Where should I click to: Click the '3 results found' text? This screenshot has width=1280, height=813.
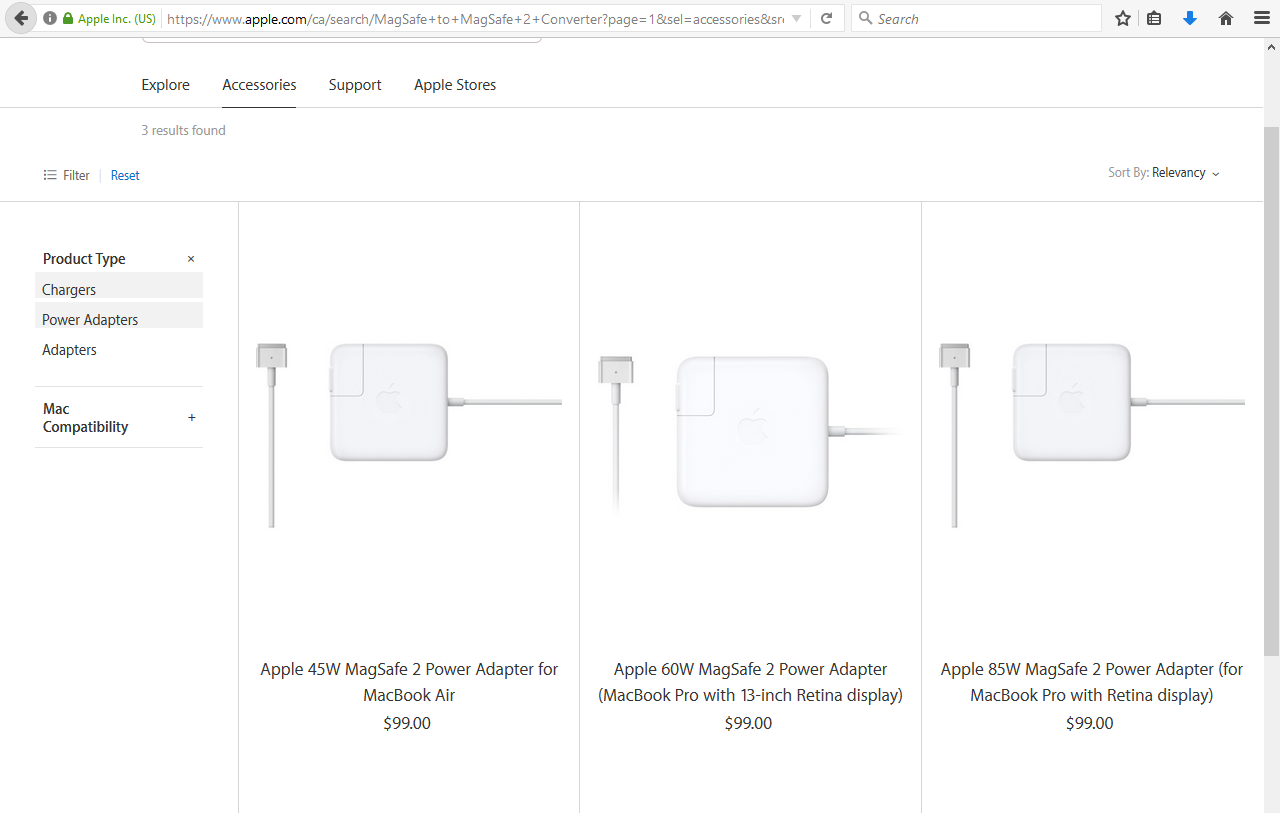pos(183,130)
